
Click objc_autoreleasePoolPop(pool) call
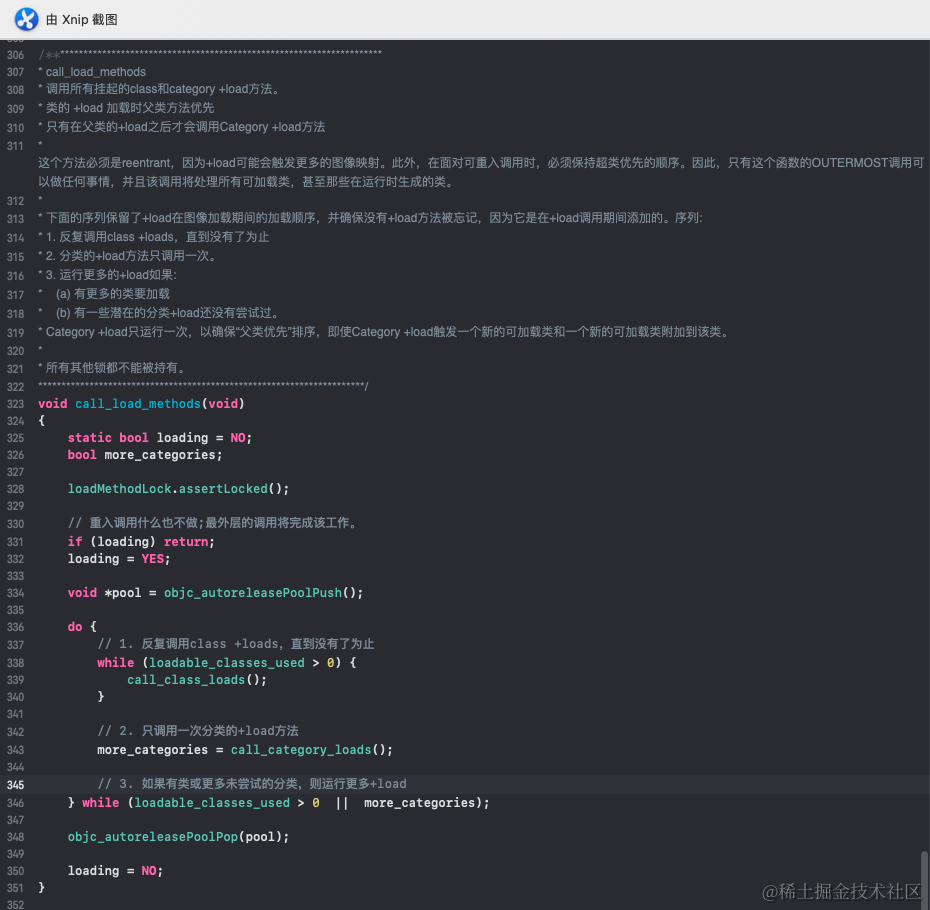(178, 836)
